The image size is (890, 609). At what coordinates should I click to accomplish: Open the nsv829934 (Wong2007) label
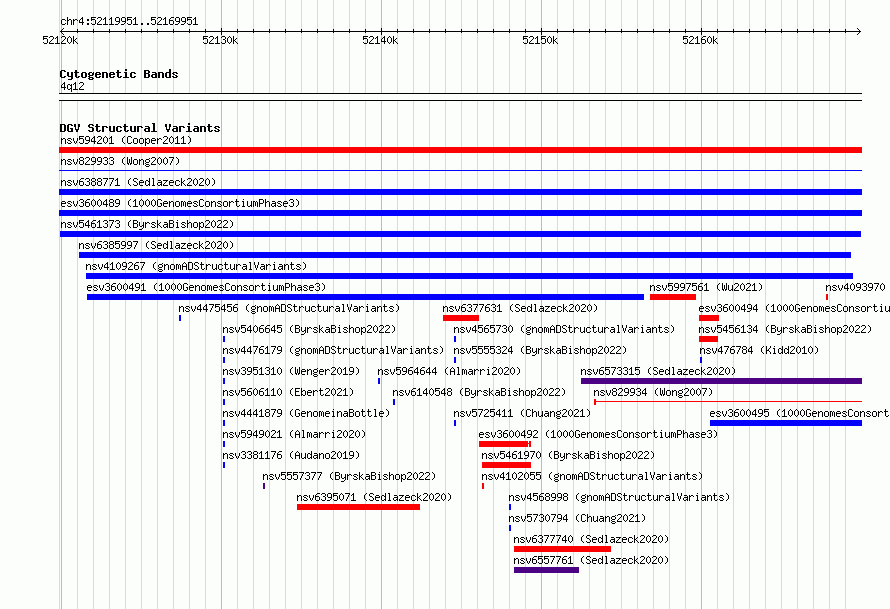(x=653, y=392)
